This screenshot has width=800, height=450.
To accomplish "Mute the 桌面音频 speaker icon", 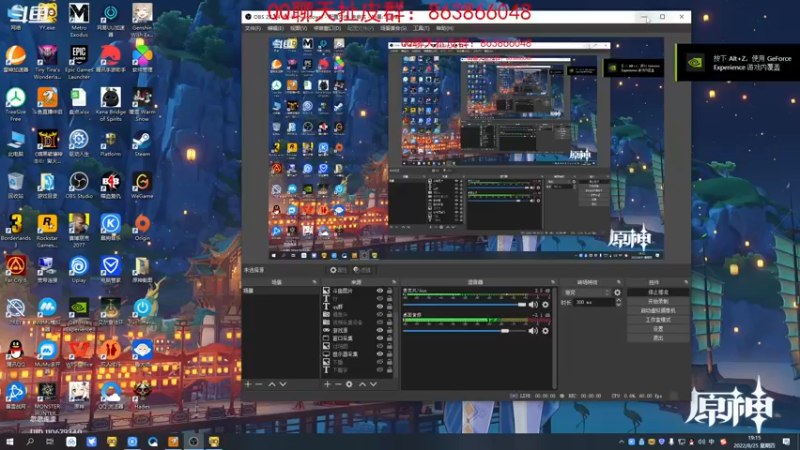I will point(533,331).
